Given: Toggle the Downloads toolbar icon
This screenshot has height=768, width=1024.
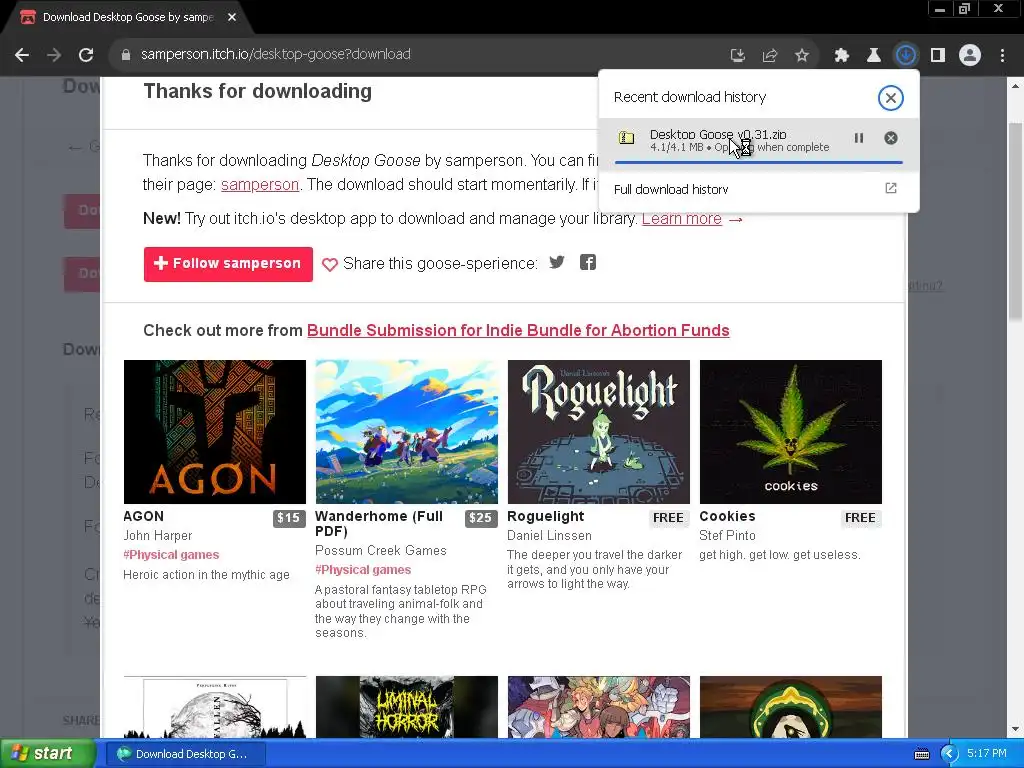Looking at the screenshot, I should pyautogui.click(x=906, y=56).
